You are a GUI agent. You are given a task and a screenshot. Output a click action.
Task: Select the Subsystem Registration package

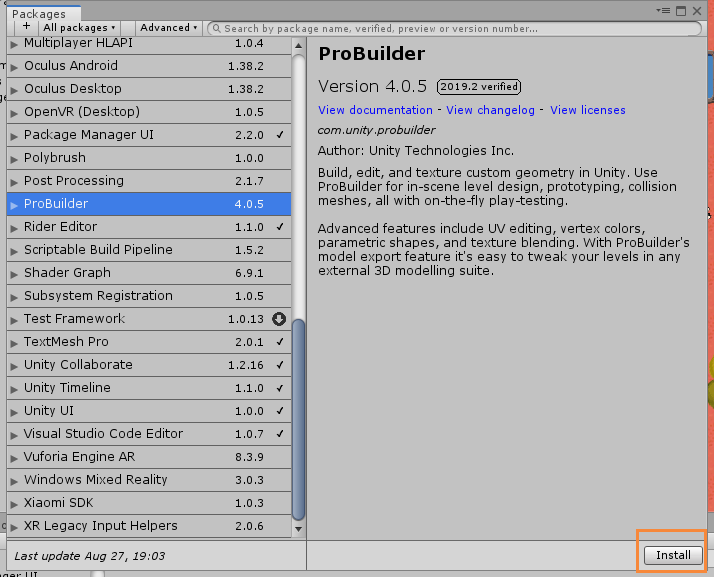[149, 296]
